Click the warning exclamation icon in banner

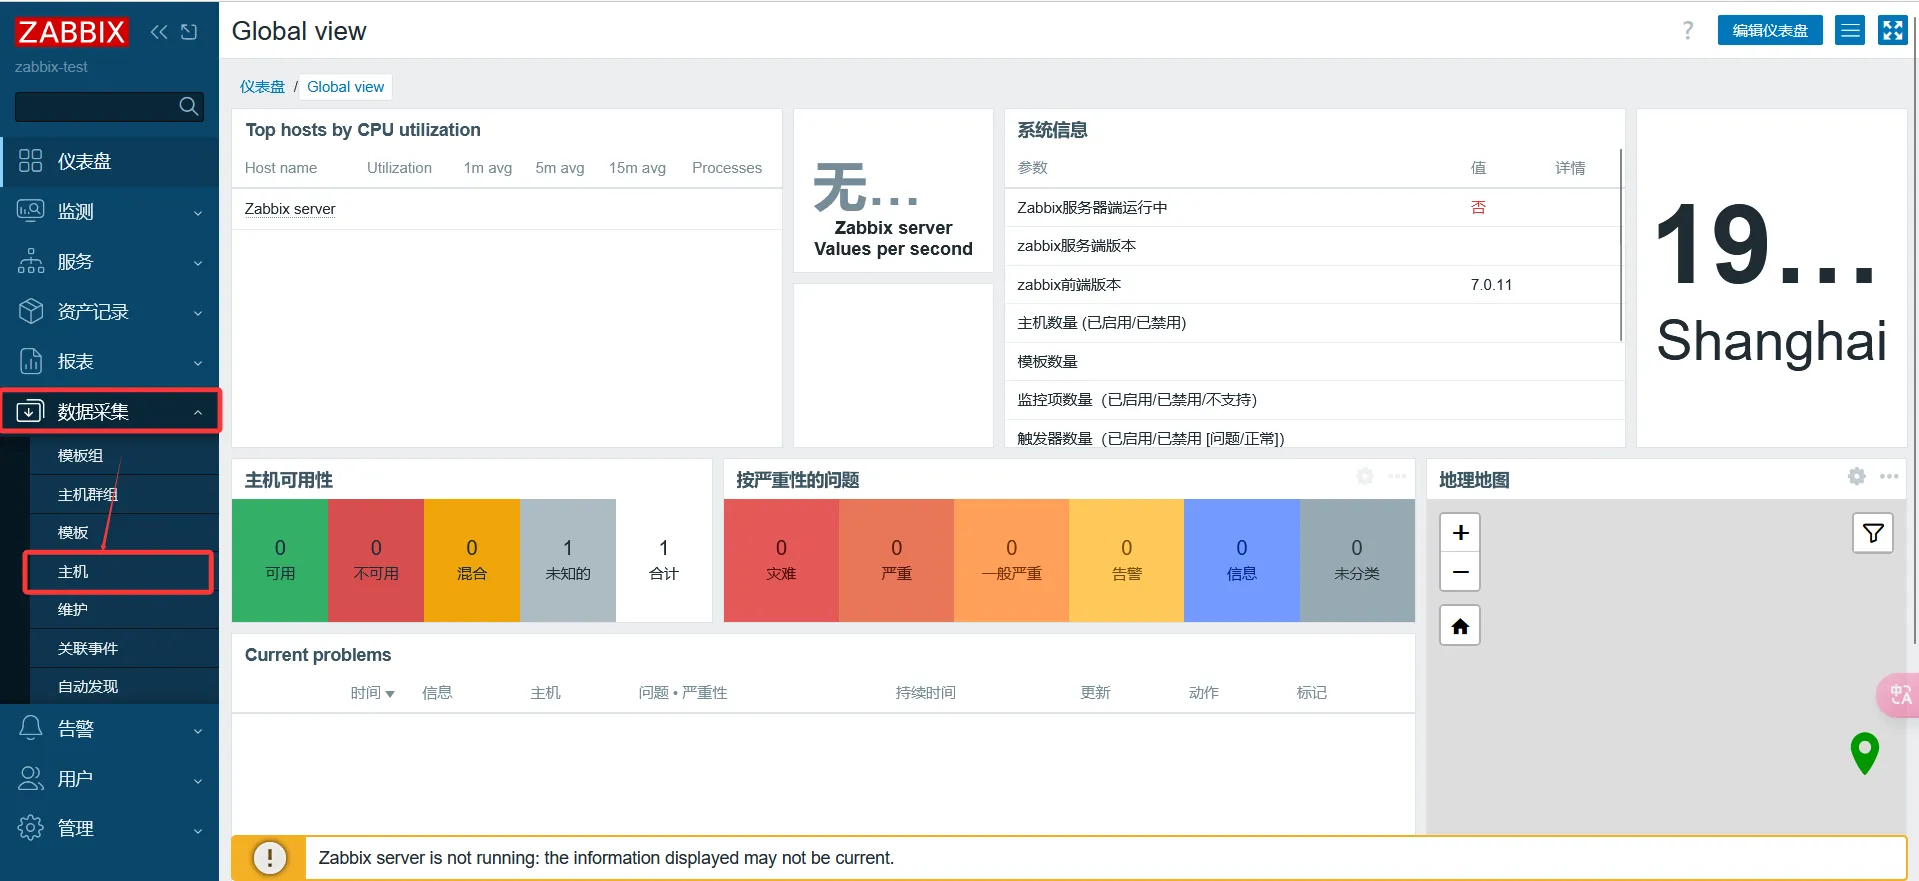(x=270, y=858)
